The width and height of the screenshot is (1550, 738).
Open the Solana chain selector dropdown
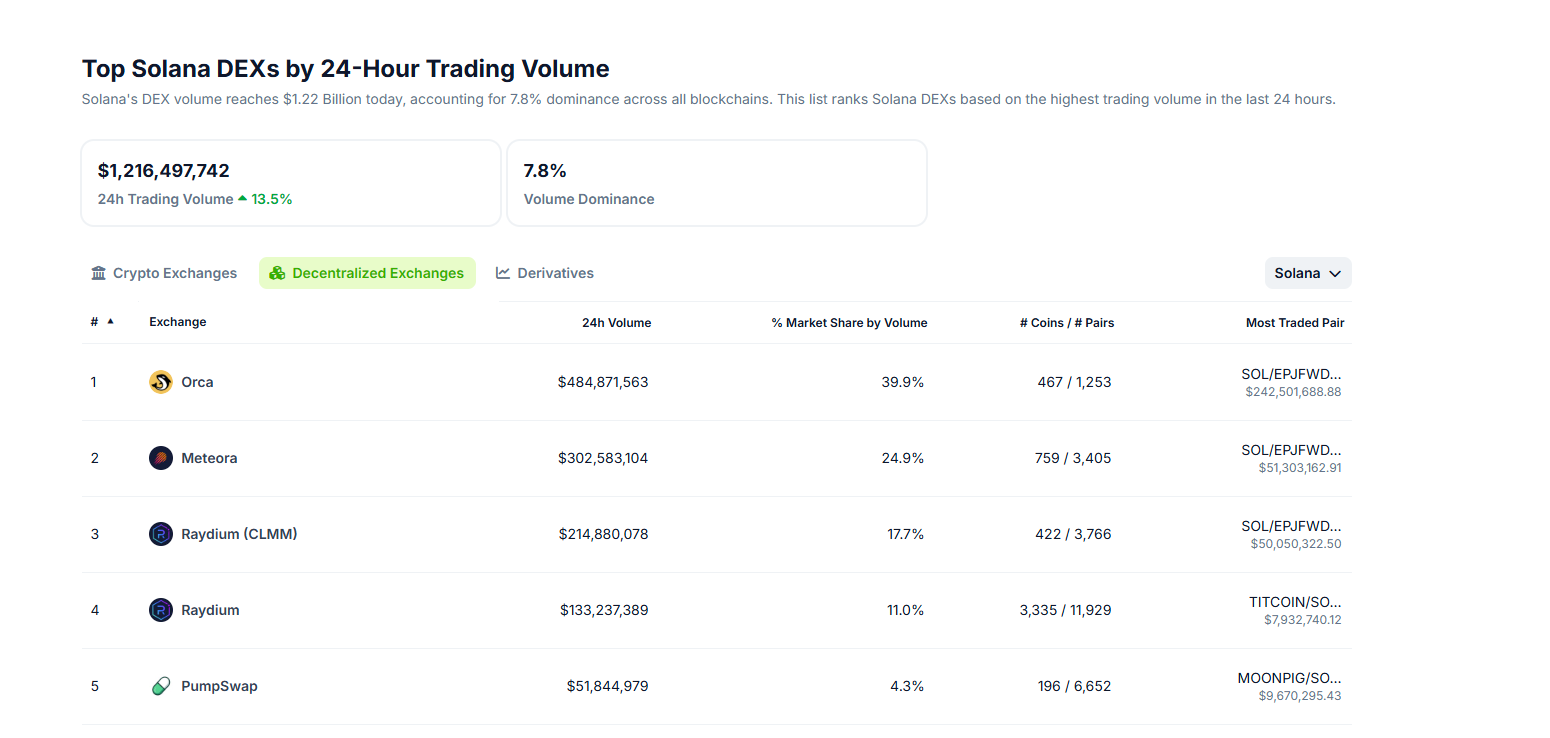point(1308,272)
